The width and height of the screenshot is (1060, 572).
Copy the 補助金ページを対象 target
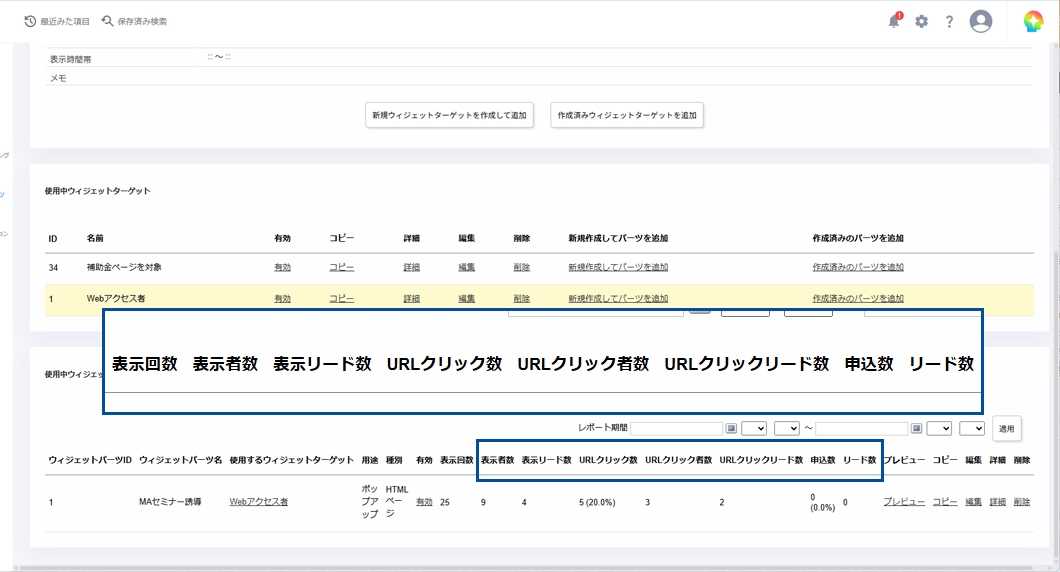coord(341,268)
